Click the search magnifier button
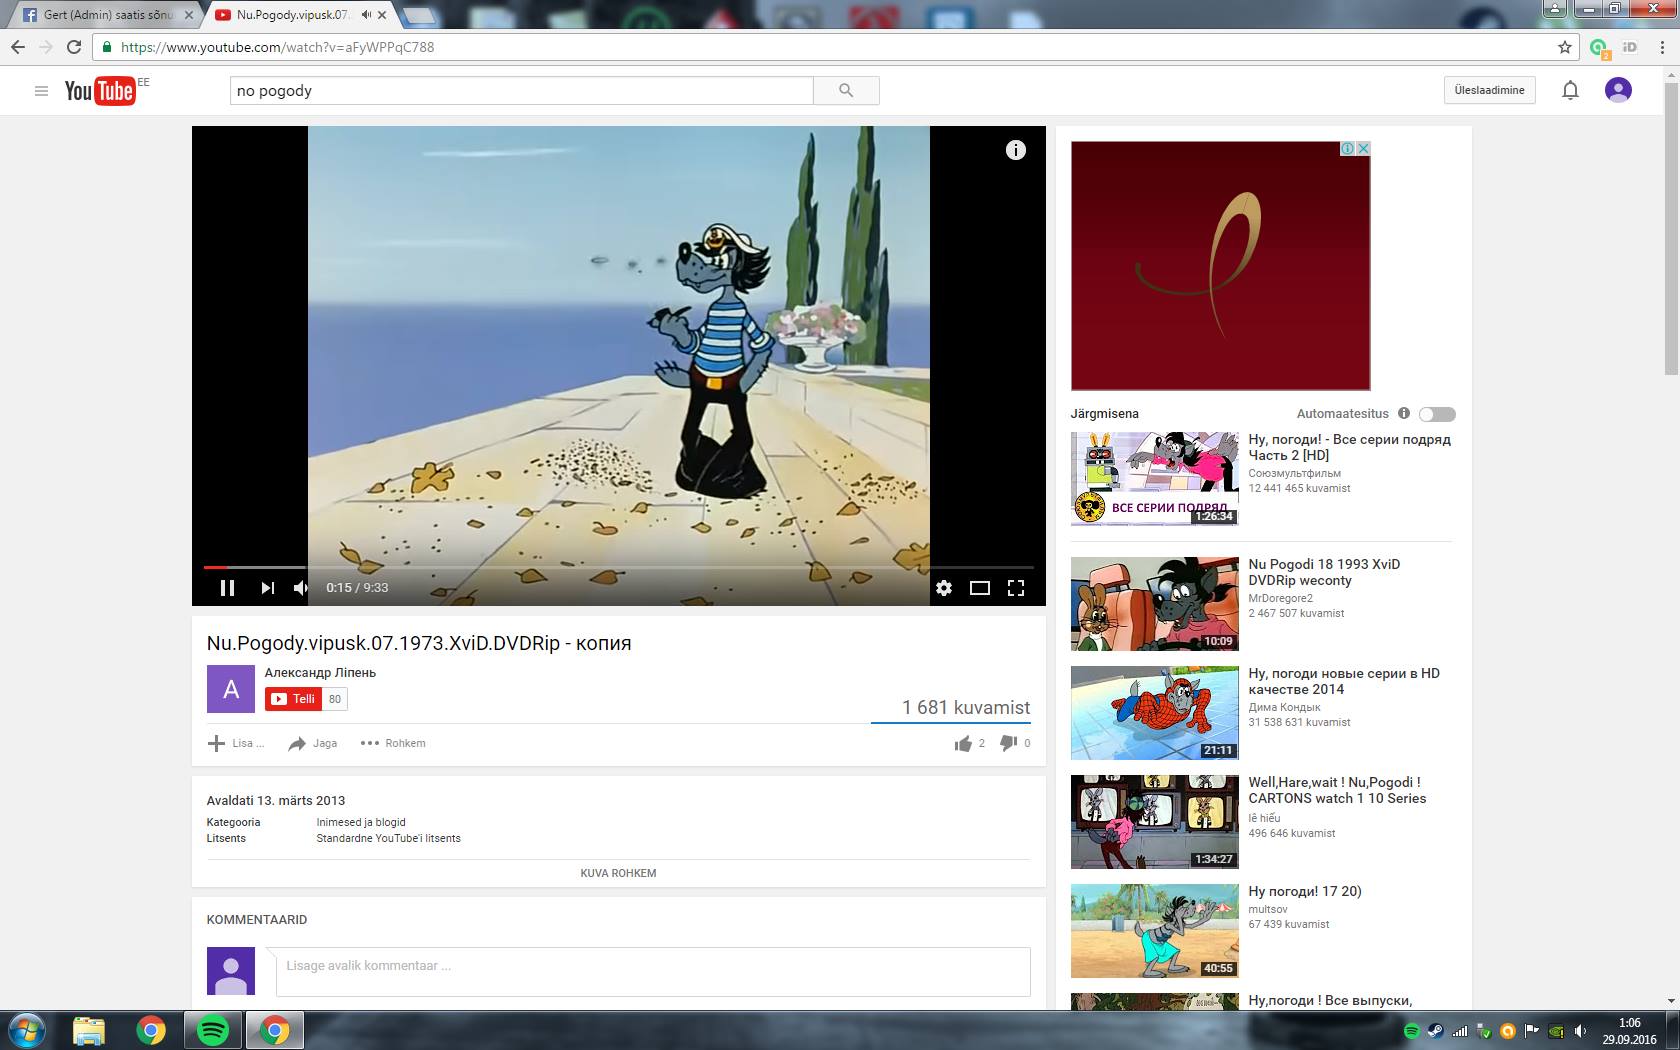This screenshot has width=1680, height=1050. click(846, 90)
